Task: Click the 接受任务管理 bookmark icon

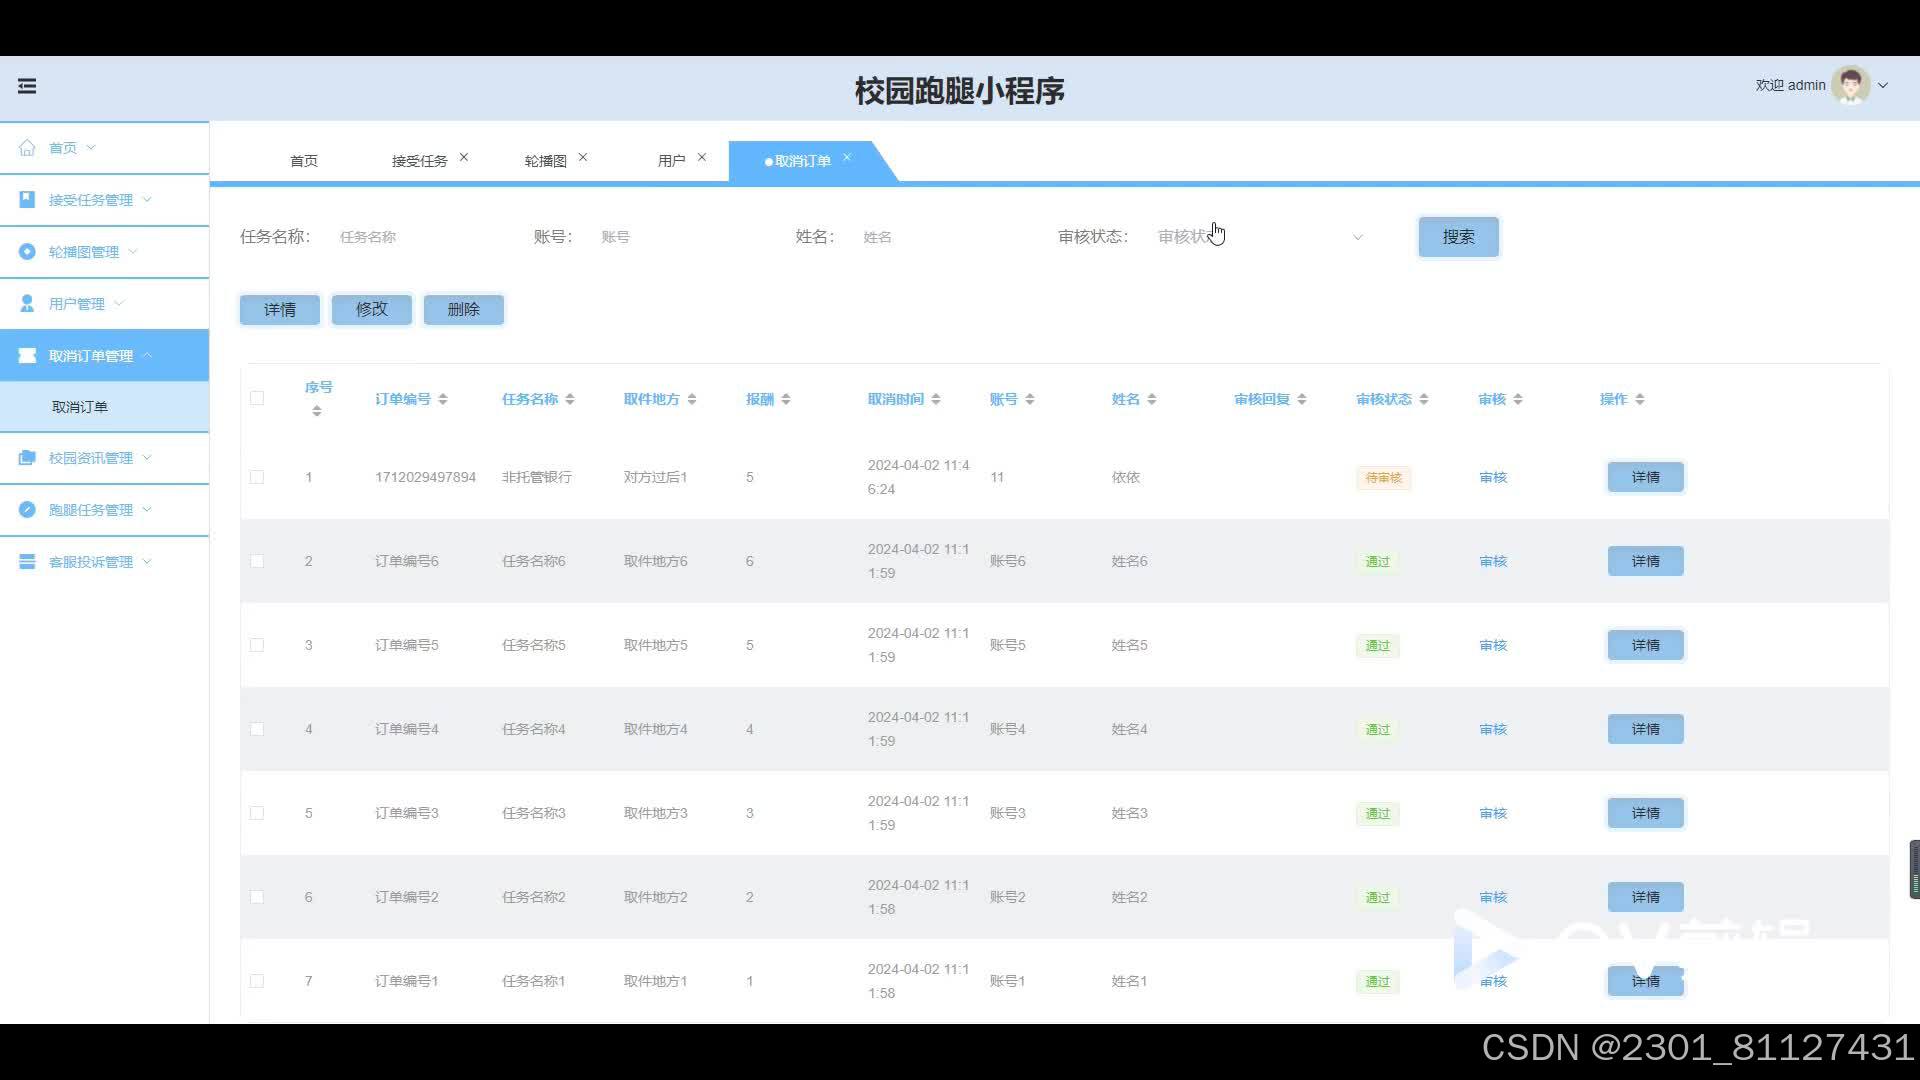Action: pyautogui.click(x=27, y=200)
